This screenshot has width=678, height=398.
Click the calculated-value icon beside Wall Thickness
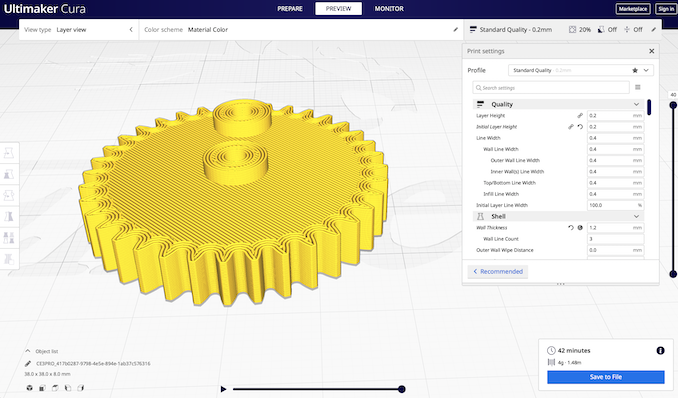click(x=580, y=228)
